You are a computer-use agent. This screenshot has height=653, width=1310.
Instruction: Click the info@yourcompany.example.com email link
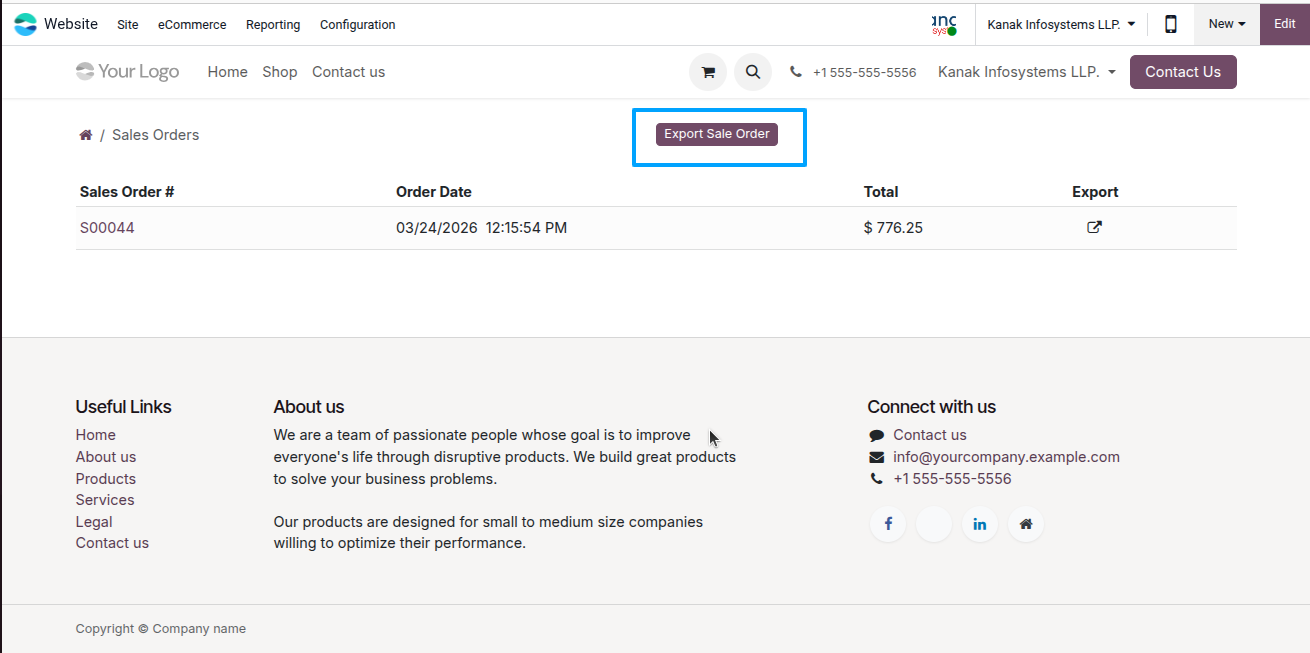pyautogui.click(x=1006, y=457)
